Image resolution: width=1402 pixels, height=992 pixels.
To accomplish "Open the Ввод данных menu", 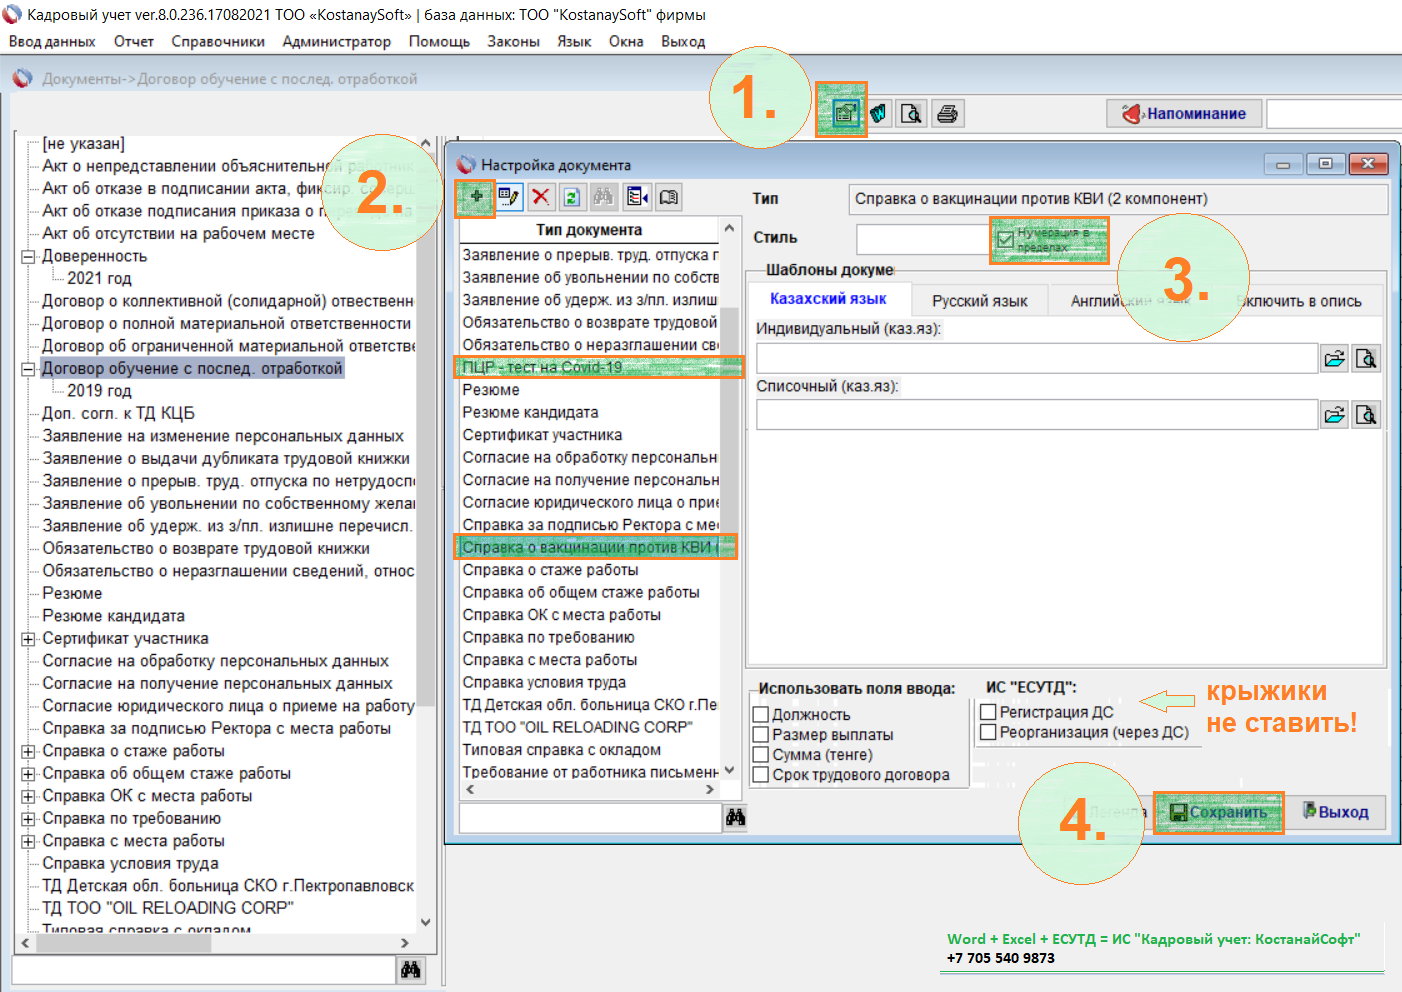I will pyautogui.click(x=52, y=41).
